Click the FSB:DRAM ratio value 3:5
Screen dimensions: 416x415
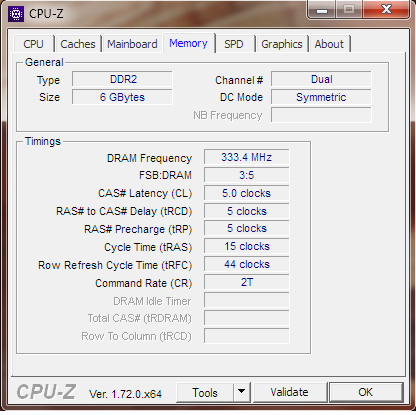247,175
